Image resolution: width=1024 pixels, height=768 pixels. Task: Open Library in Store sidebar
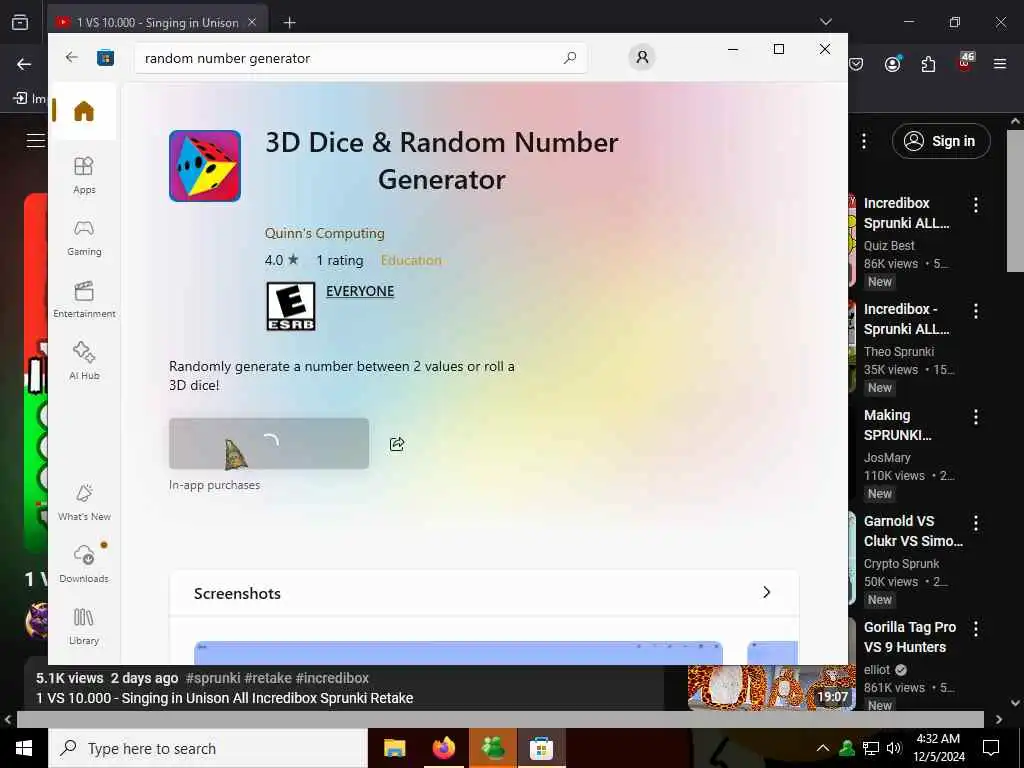pos(84,626)
